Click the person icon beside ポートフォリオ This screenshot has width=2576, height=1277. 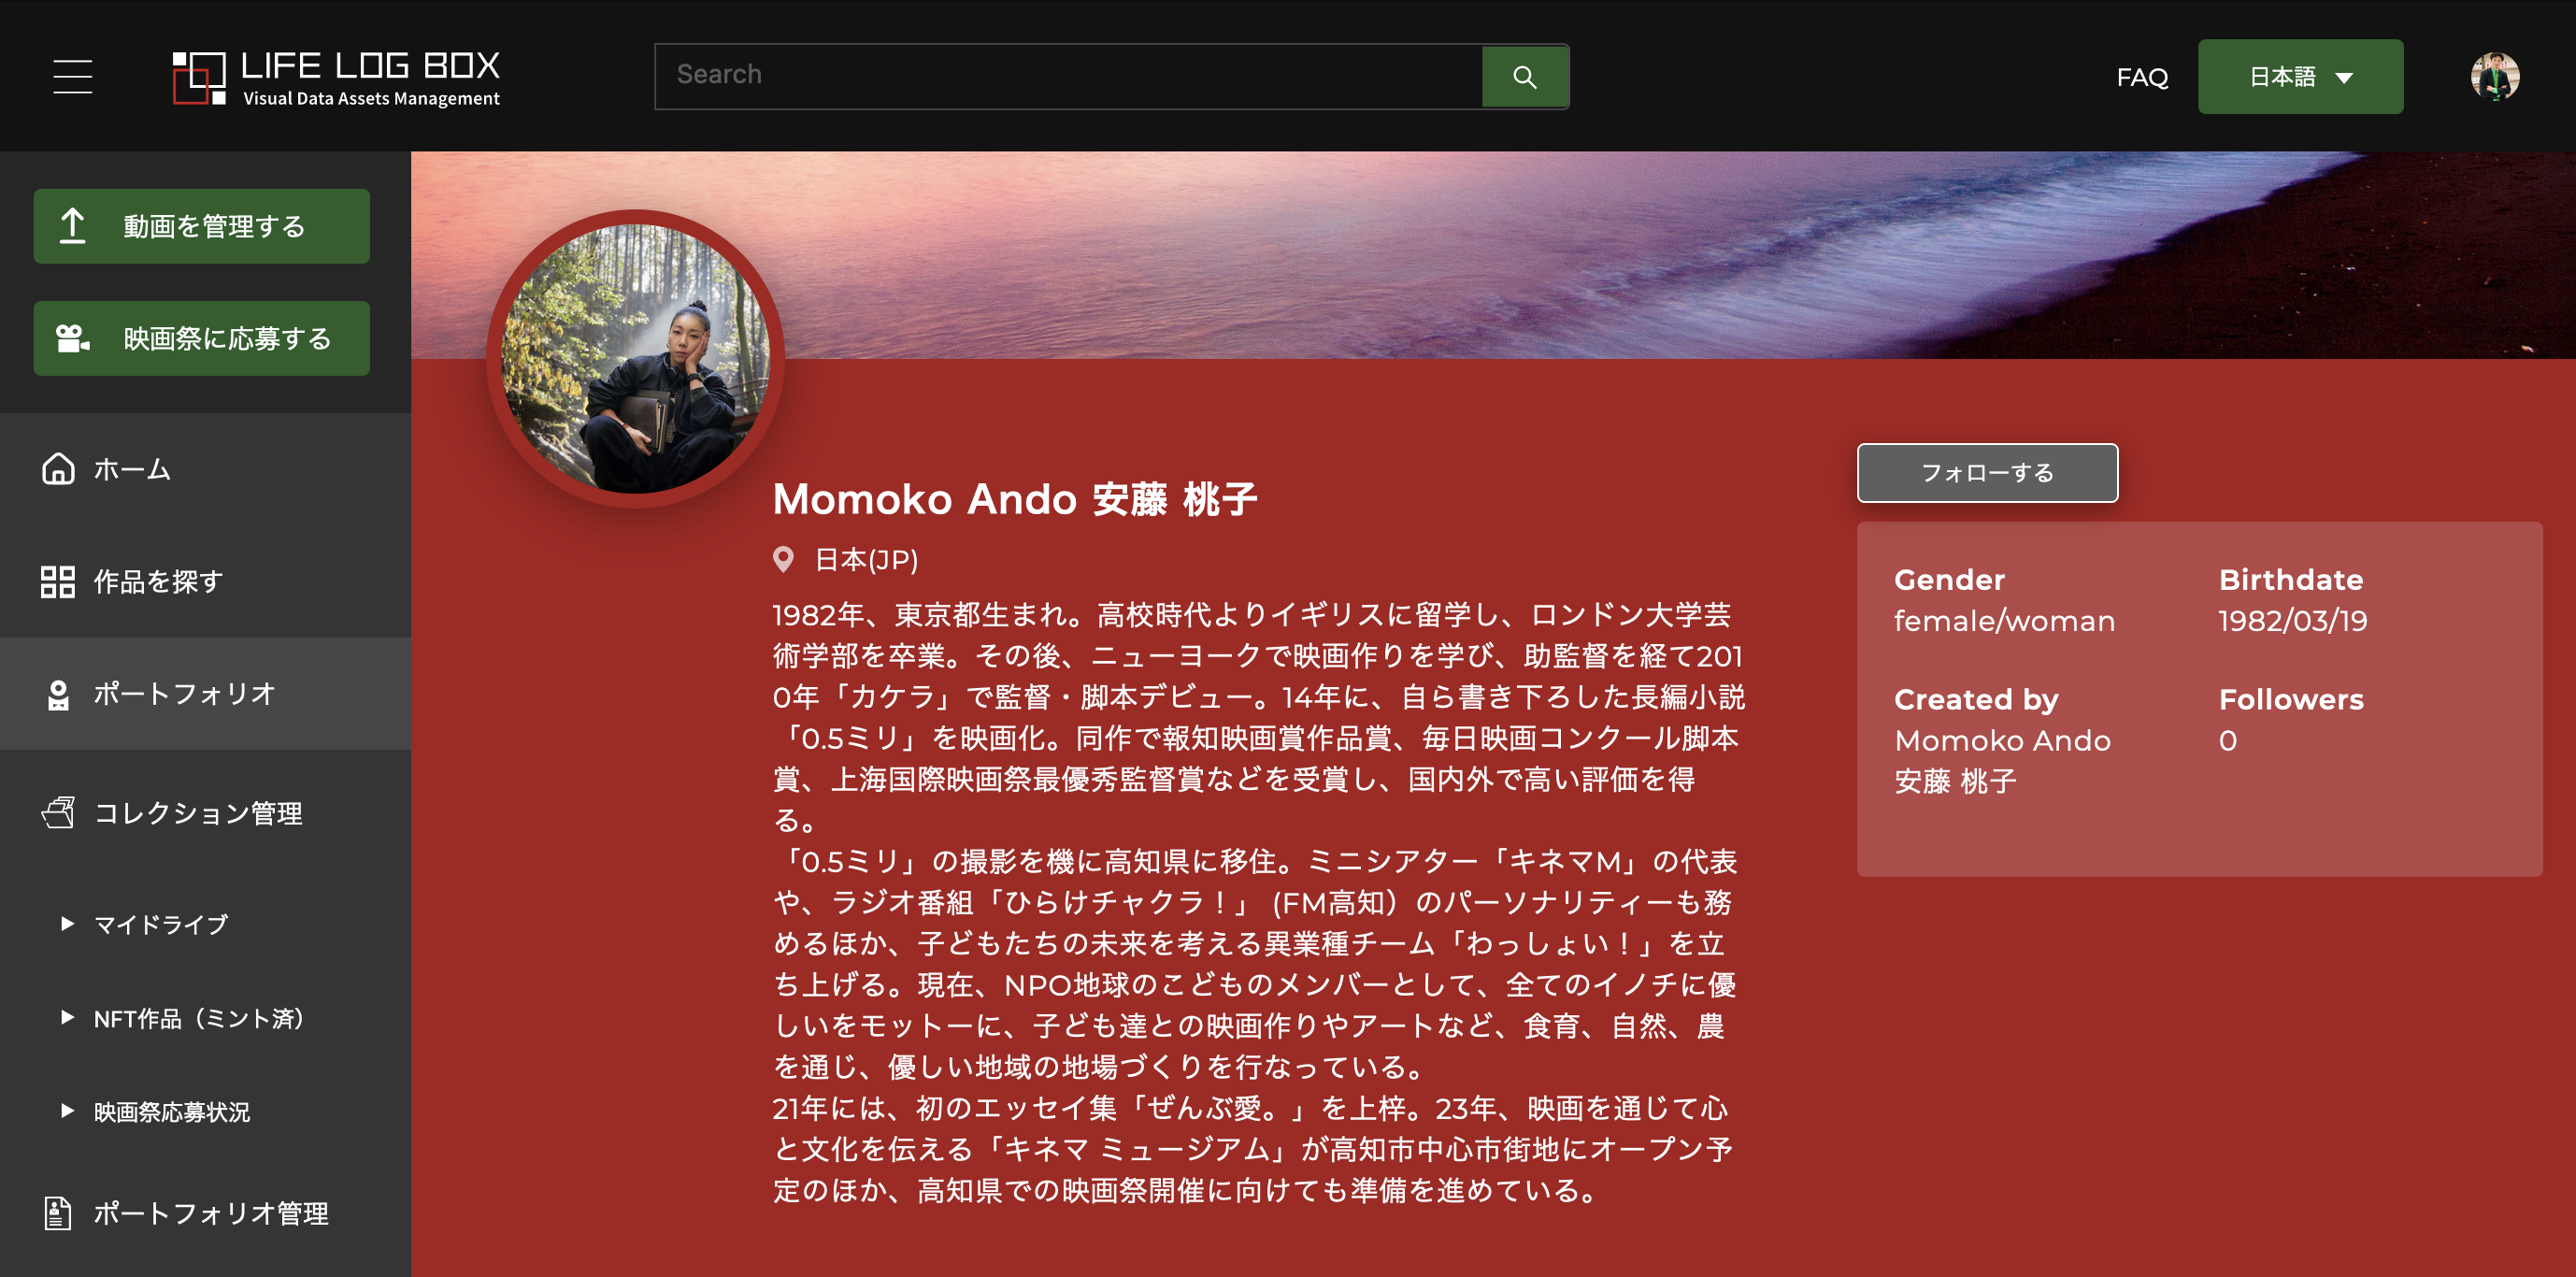(58, 694)
